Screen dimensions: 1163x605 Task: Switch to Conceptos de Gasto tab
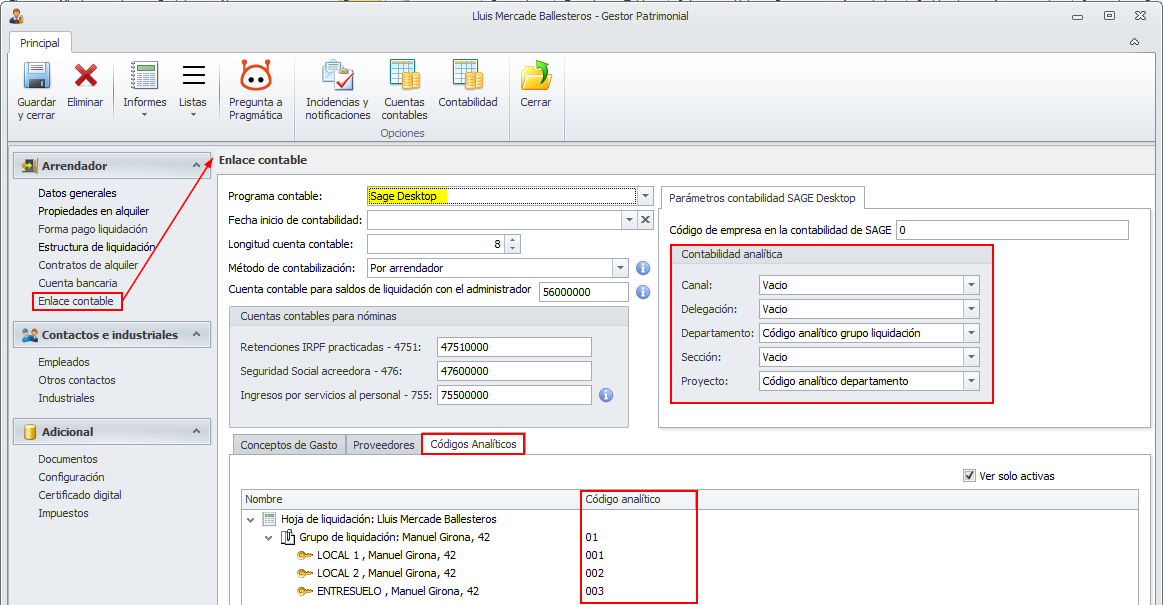tap(289, 445)
